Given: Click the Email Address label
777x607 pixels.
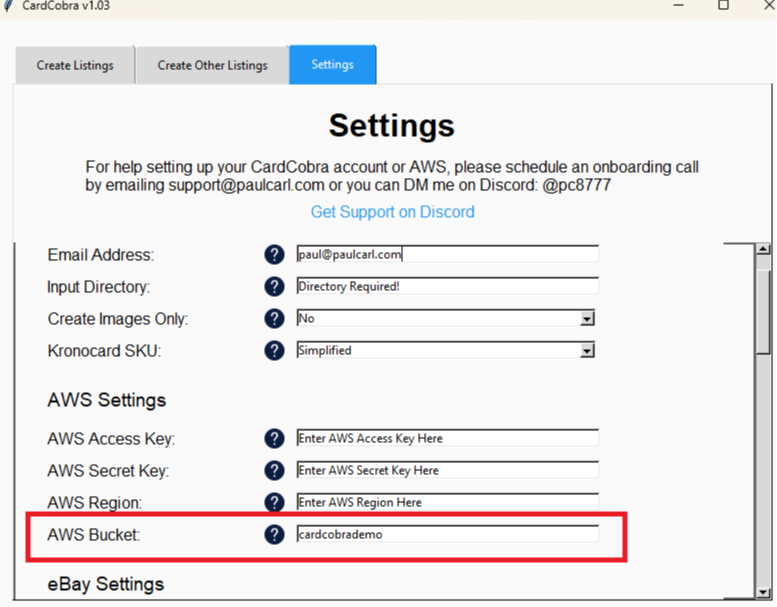Looking at the screenshot, I should click(101, 255).
